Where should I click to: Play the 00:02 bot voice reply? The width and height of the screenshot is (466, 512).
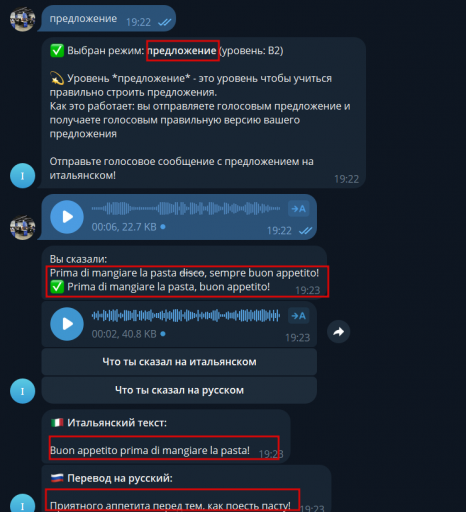67,324
